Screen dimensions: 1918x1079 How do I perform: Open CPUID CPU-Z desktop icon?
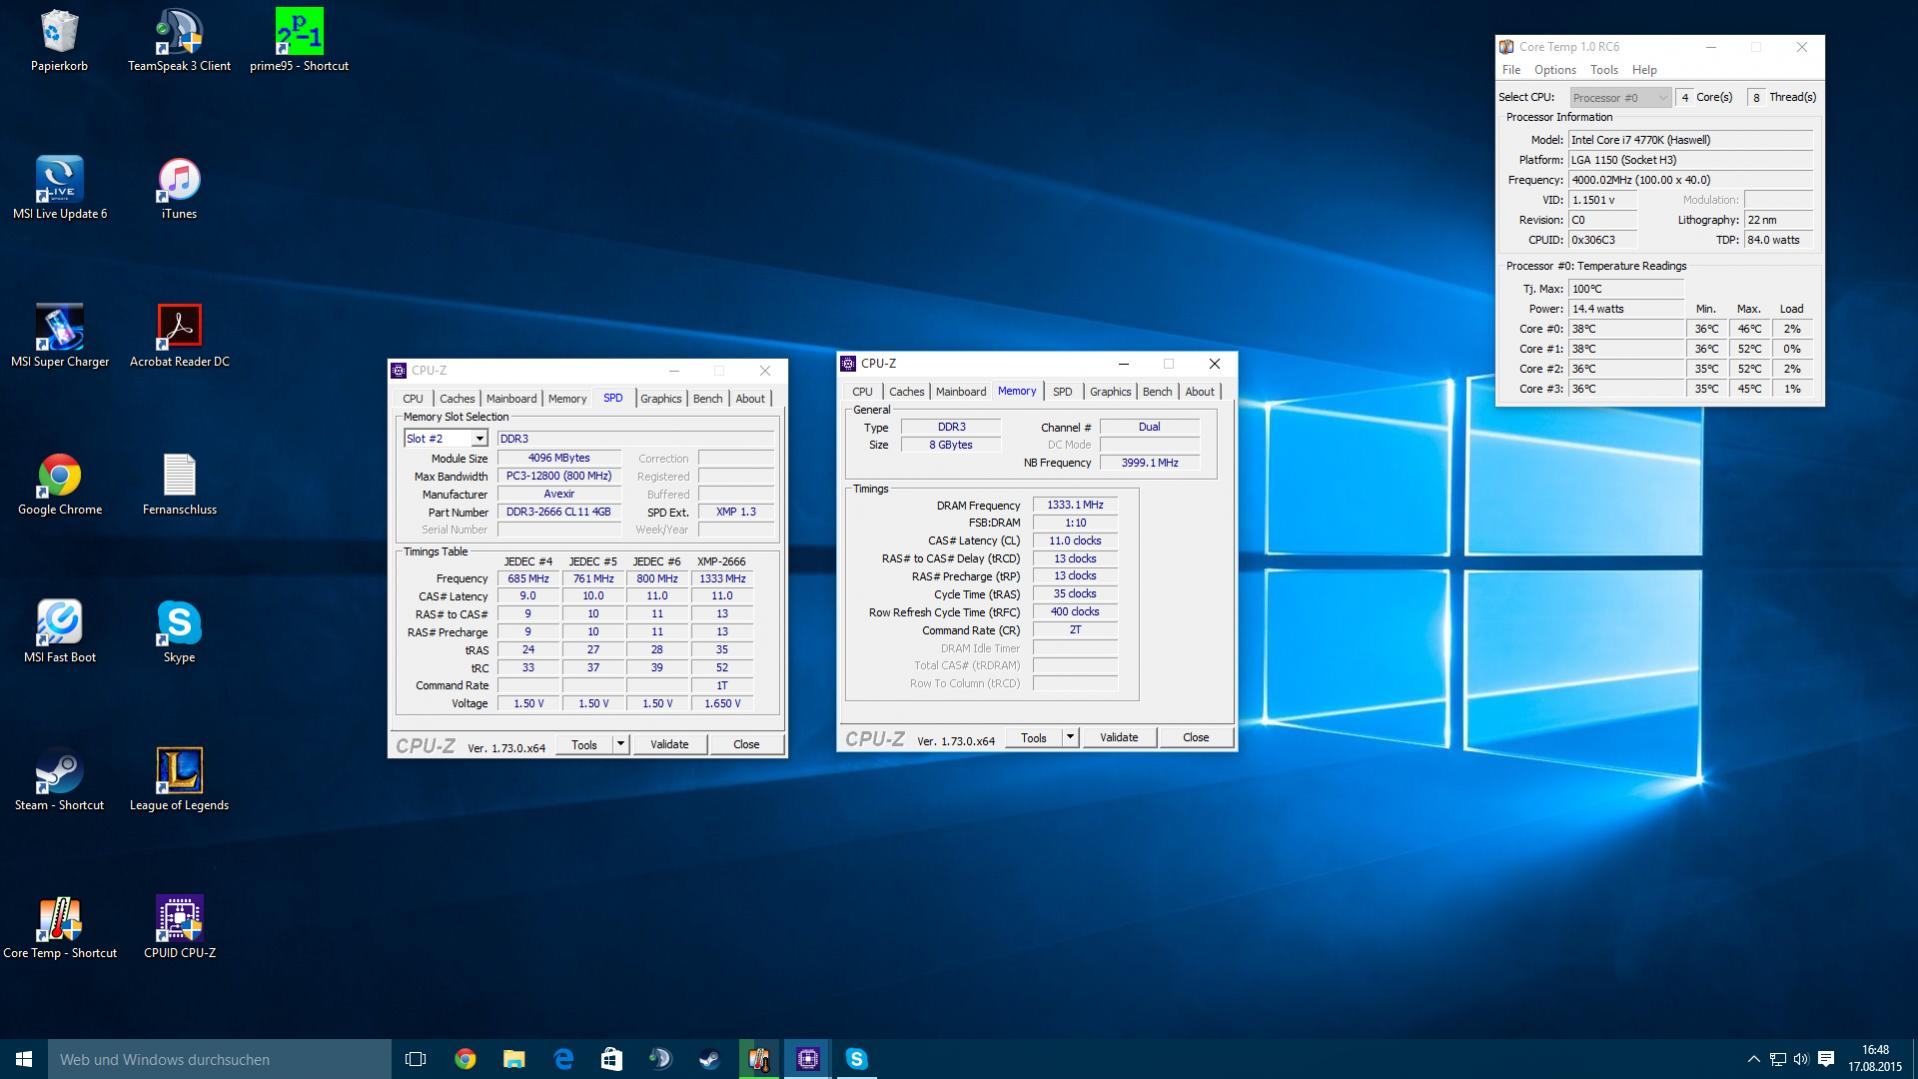coord(179,928)
